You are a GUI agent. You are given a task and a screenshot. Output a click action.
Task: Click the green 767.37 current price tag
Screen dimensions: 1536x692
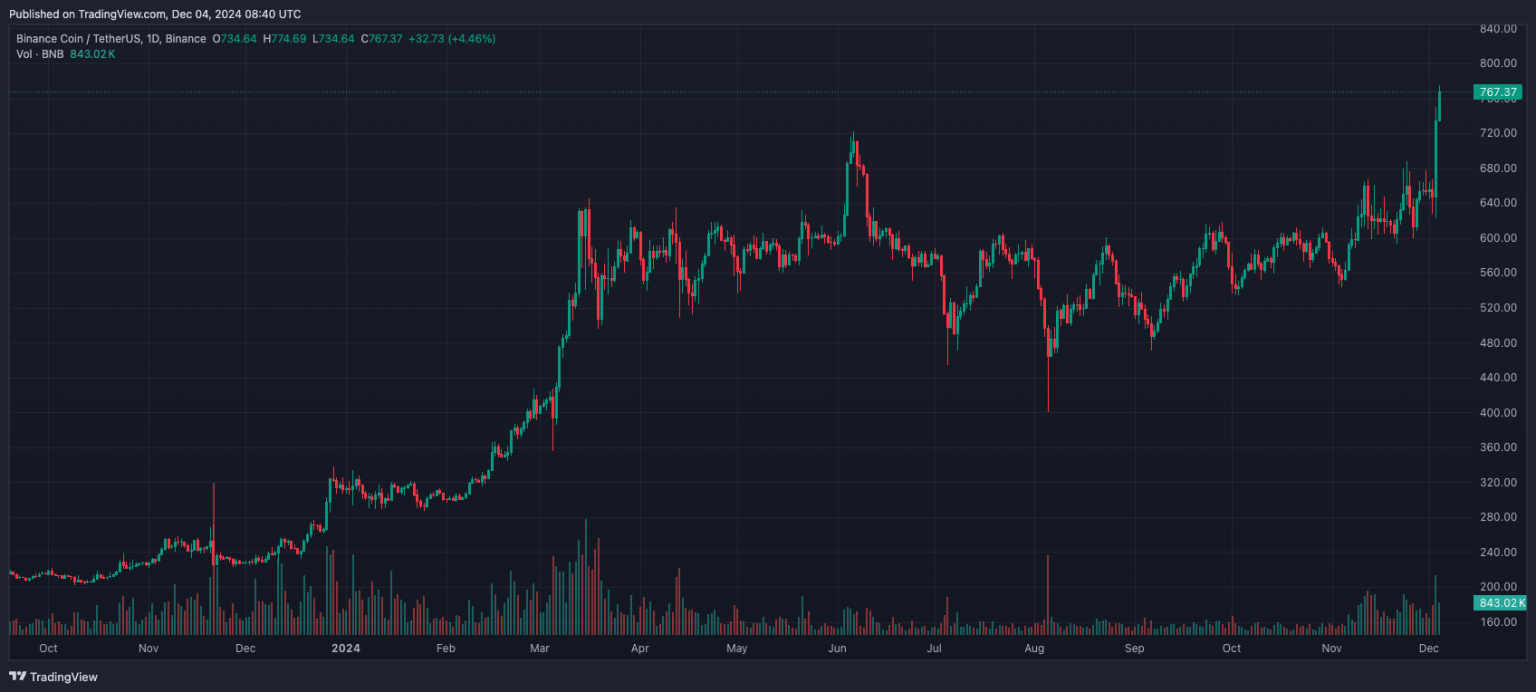tap(1498, 92)
